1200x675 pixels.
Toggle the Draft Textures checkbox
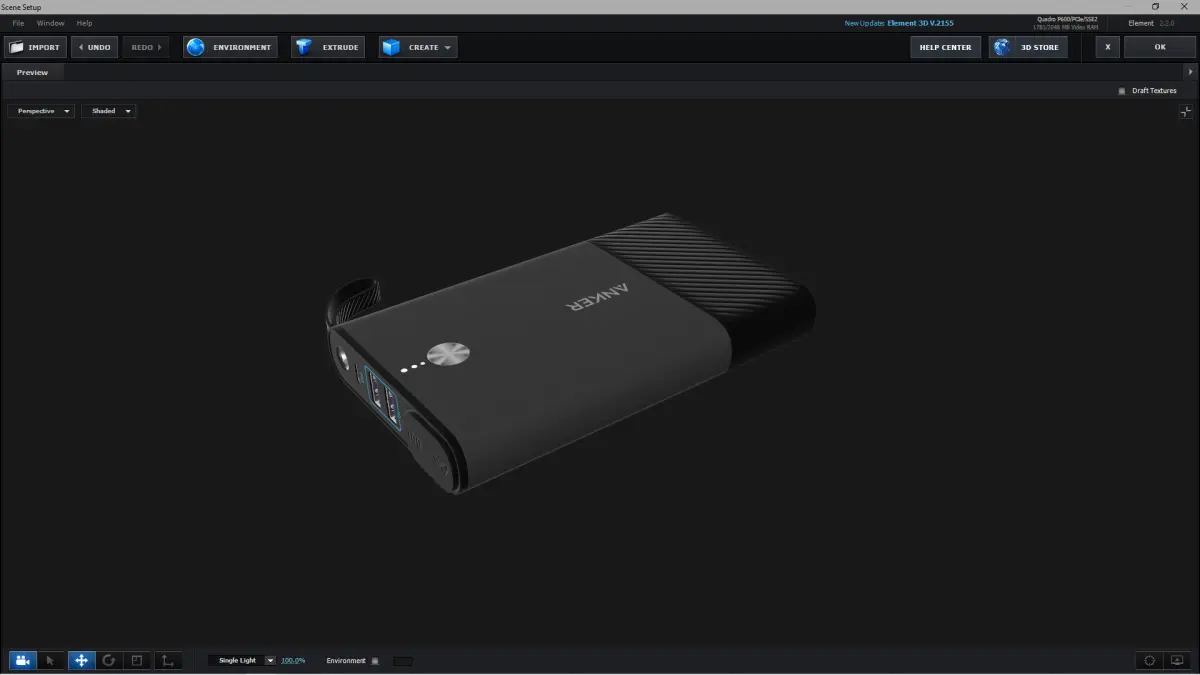pyautogui.click(x=1122, y=91)
